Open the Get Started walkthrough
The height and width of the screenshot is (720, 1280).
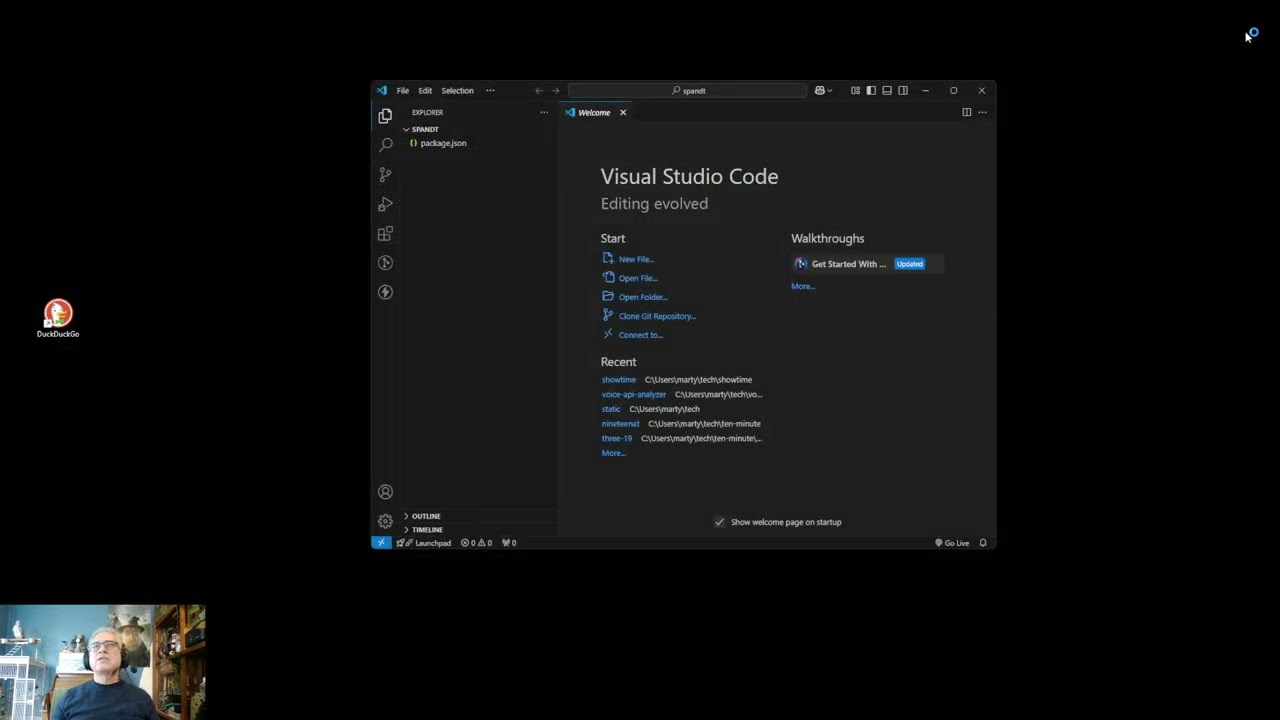point(866,264)
